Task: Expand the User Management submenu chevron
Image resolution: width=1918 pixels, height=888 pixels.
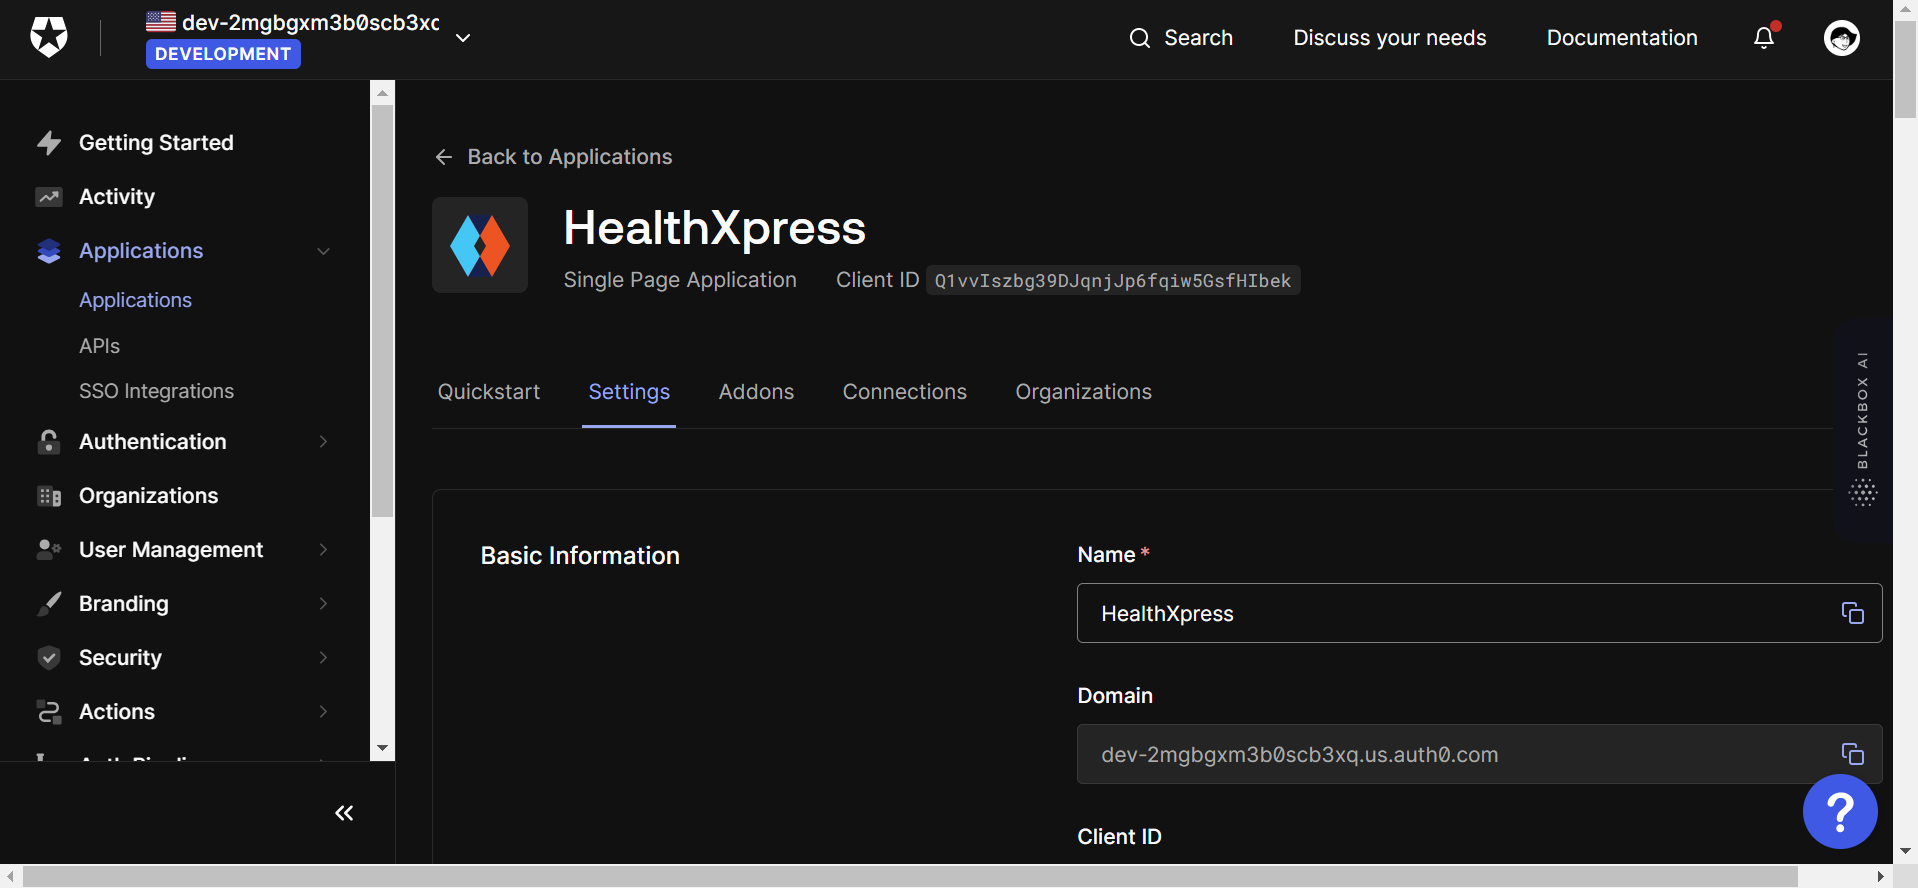Action: [x=323, y=550]
